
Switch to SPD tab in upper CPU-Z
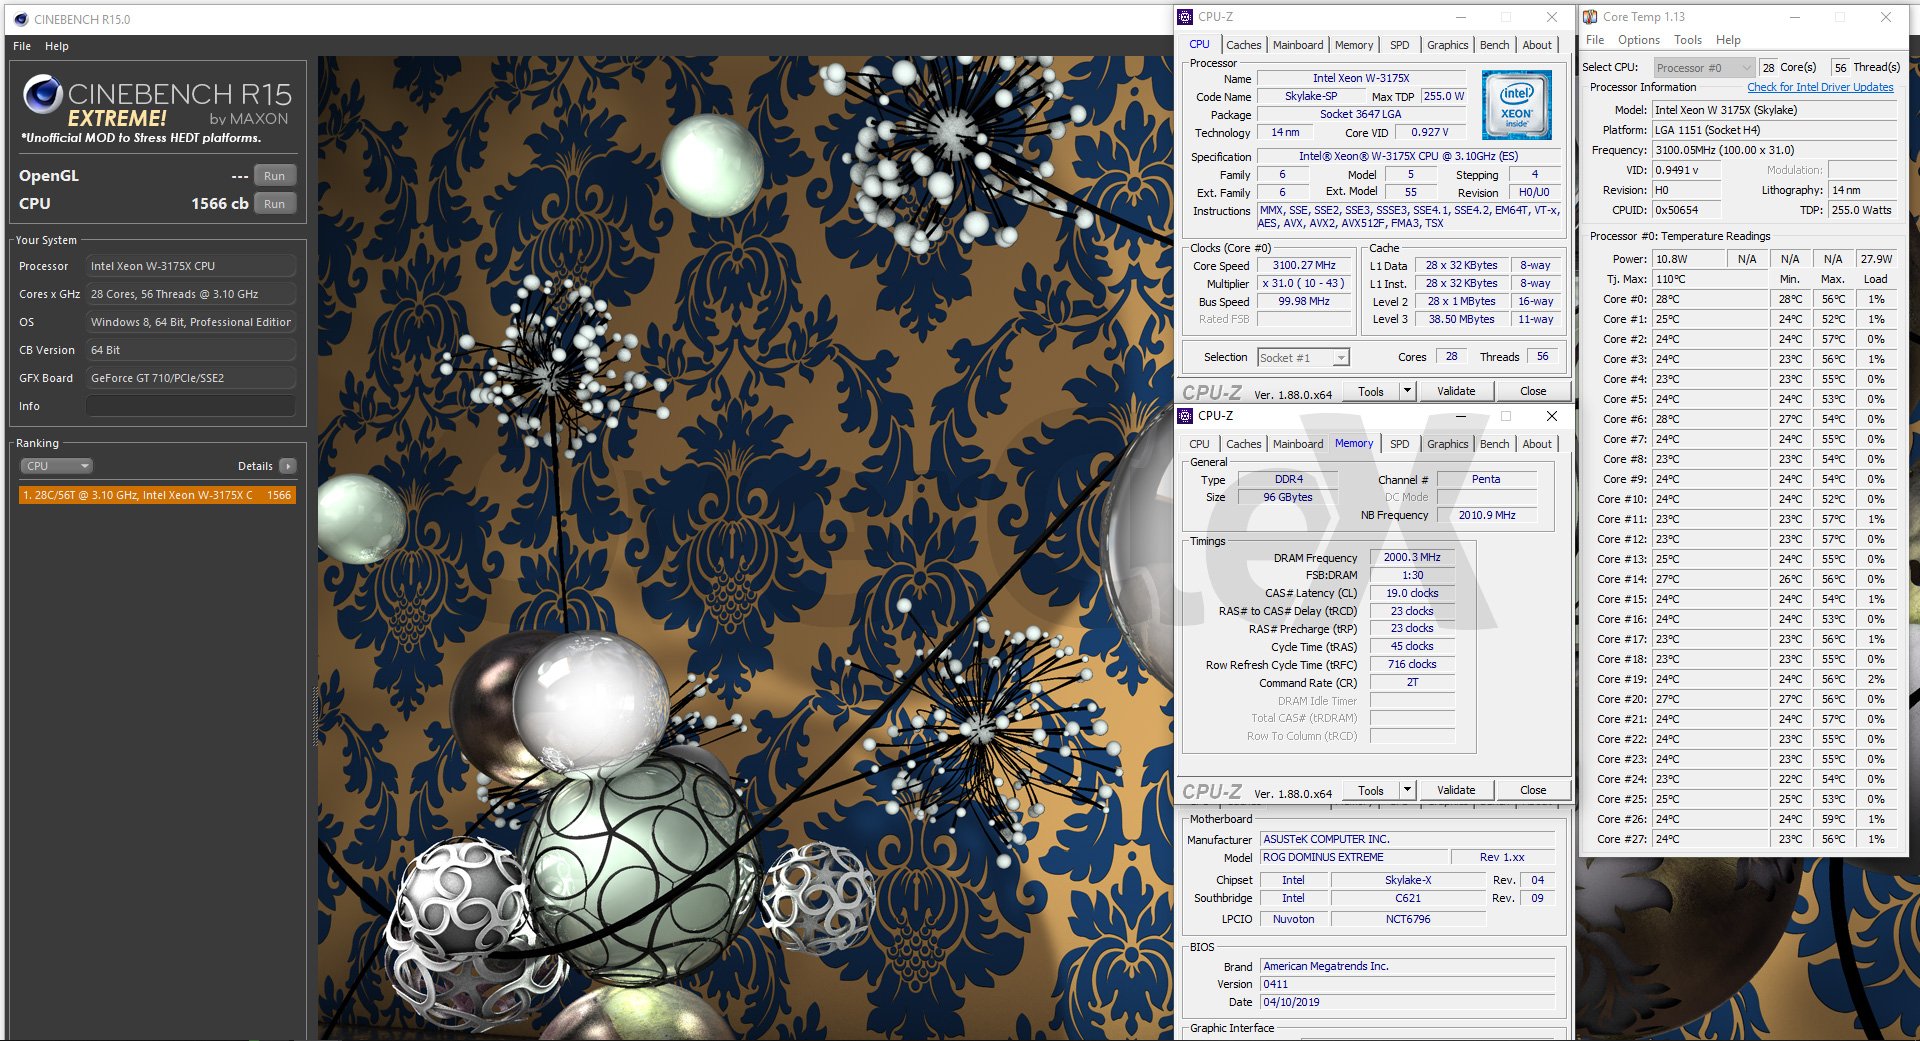pyautogui.click(x=1399, y=45)
